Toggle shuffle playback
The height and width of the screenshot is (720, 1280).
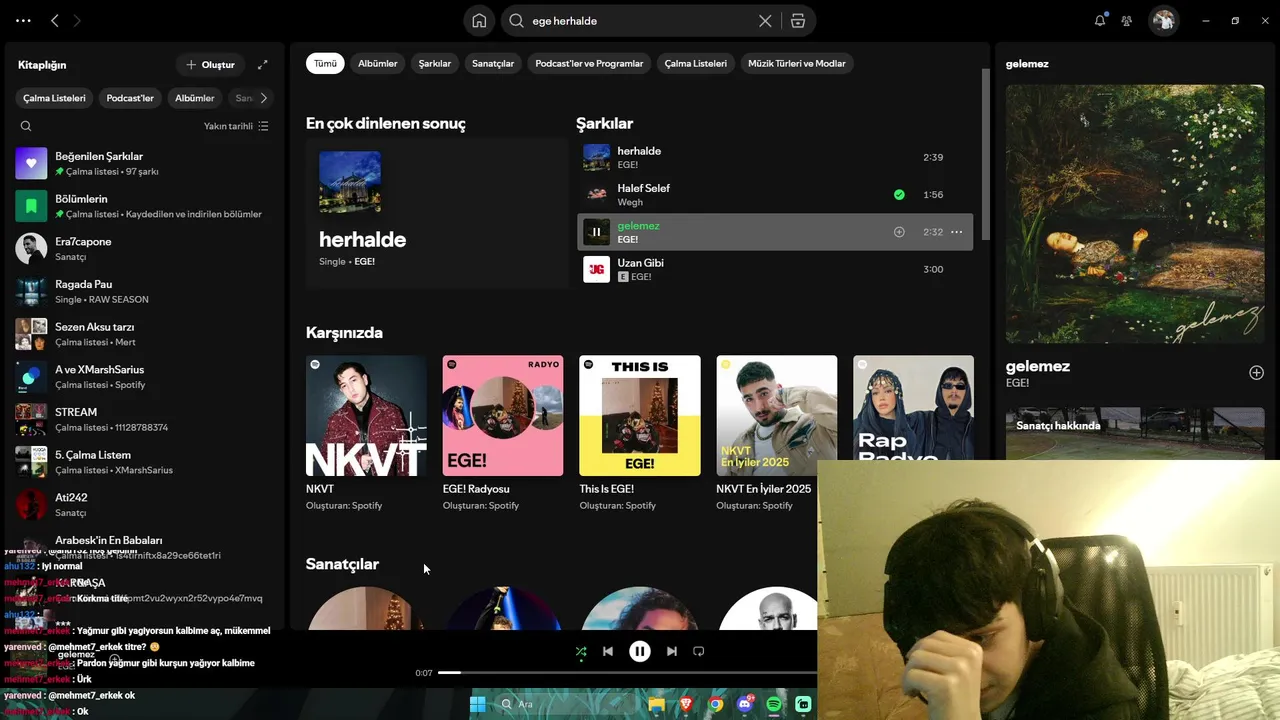click(581, 651)
